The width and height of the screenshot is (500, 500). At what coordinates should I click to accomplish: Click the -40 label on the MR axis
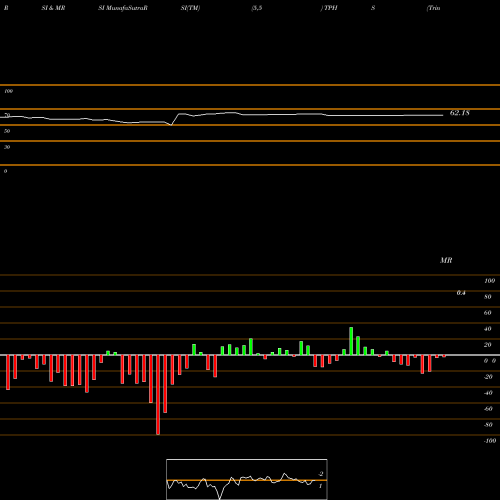pos(488,393)
